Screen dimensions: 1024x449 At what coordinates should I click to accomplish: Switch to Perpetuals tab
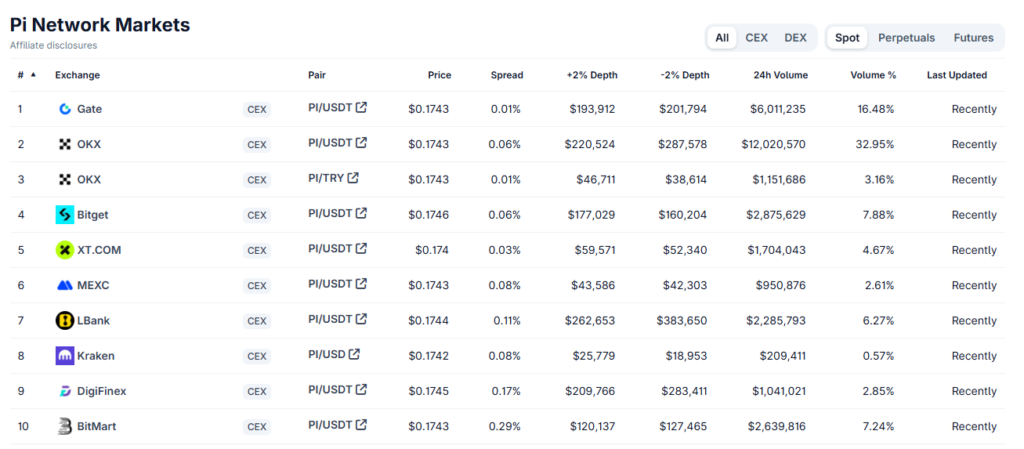pyautogui.click(x=906, y=38)
